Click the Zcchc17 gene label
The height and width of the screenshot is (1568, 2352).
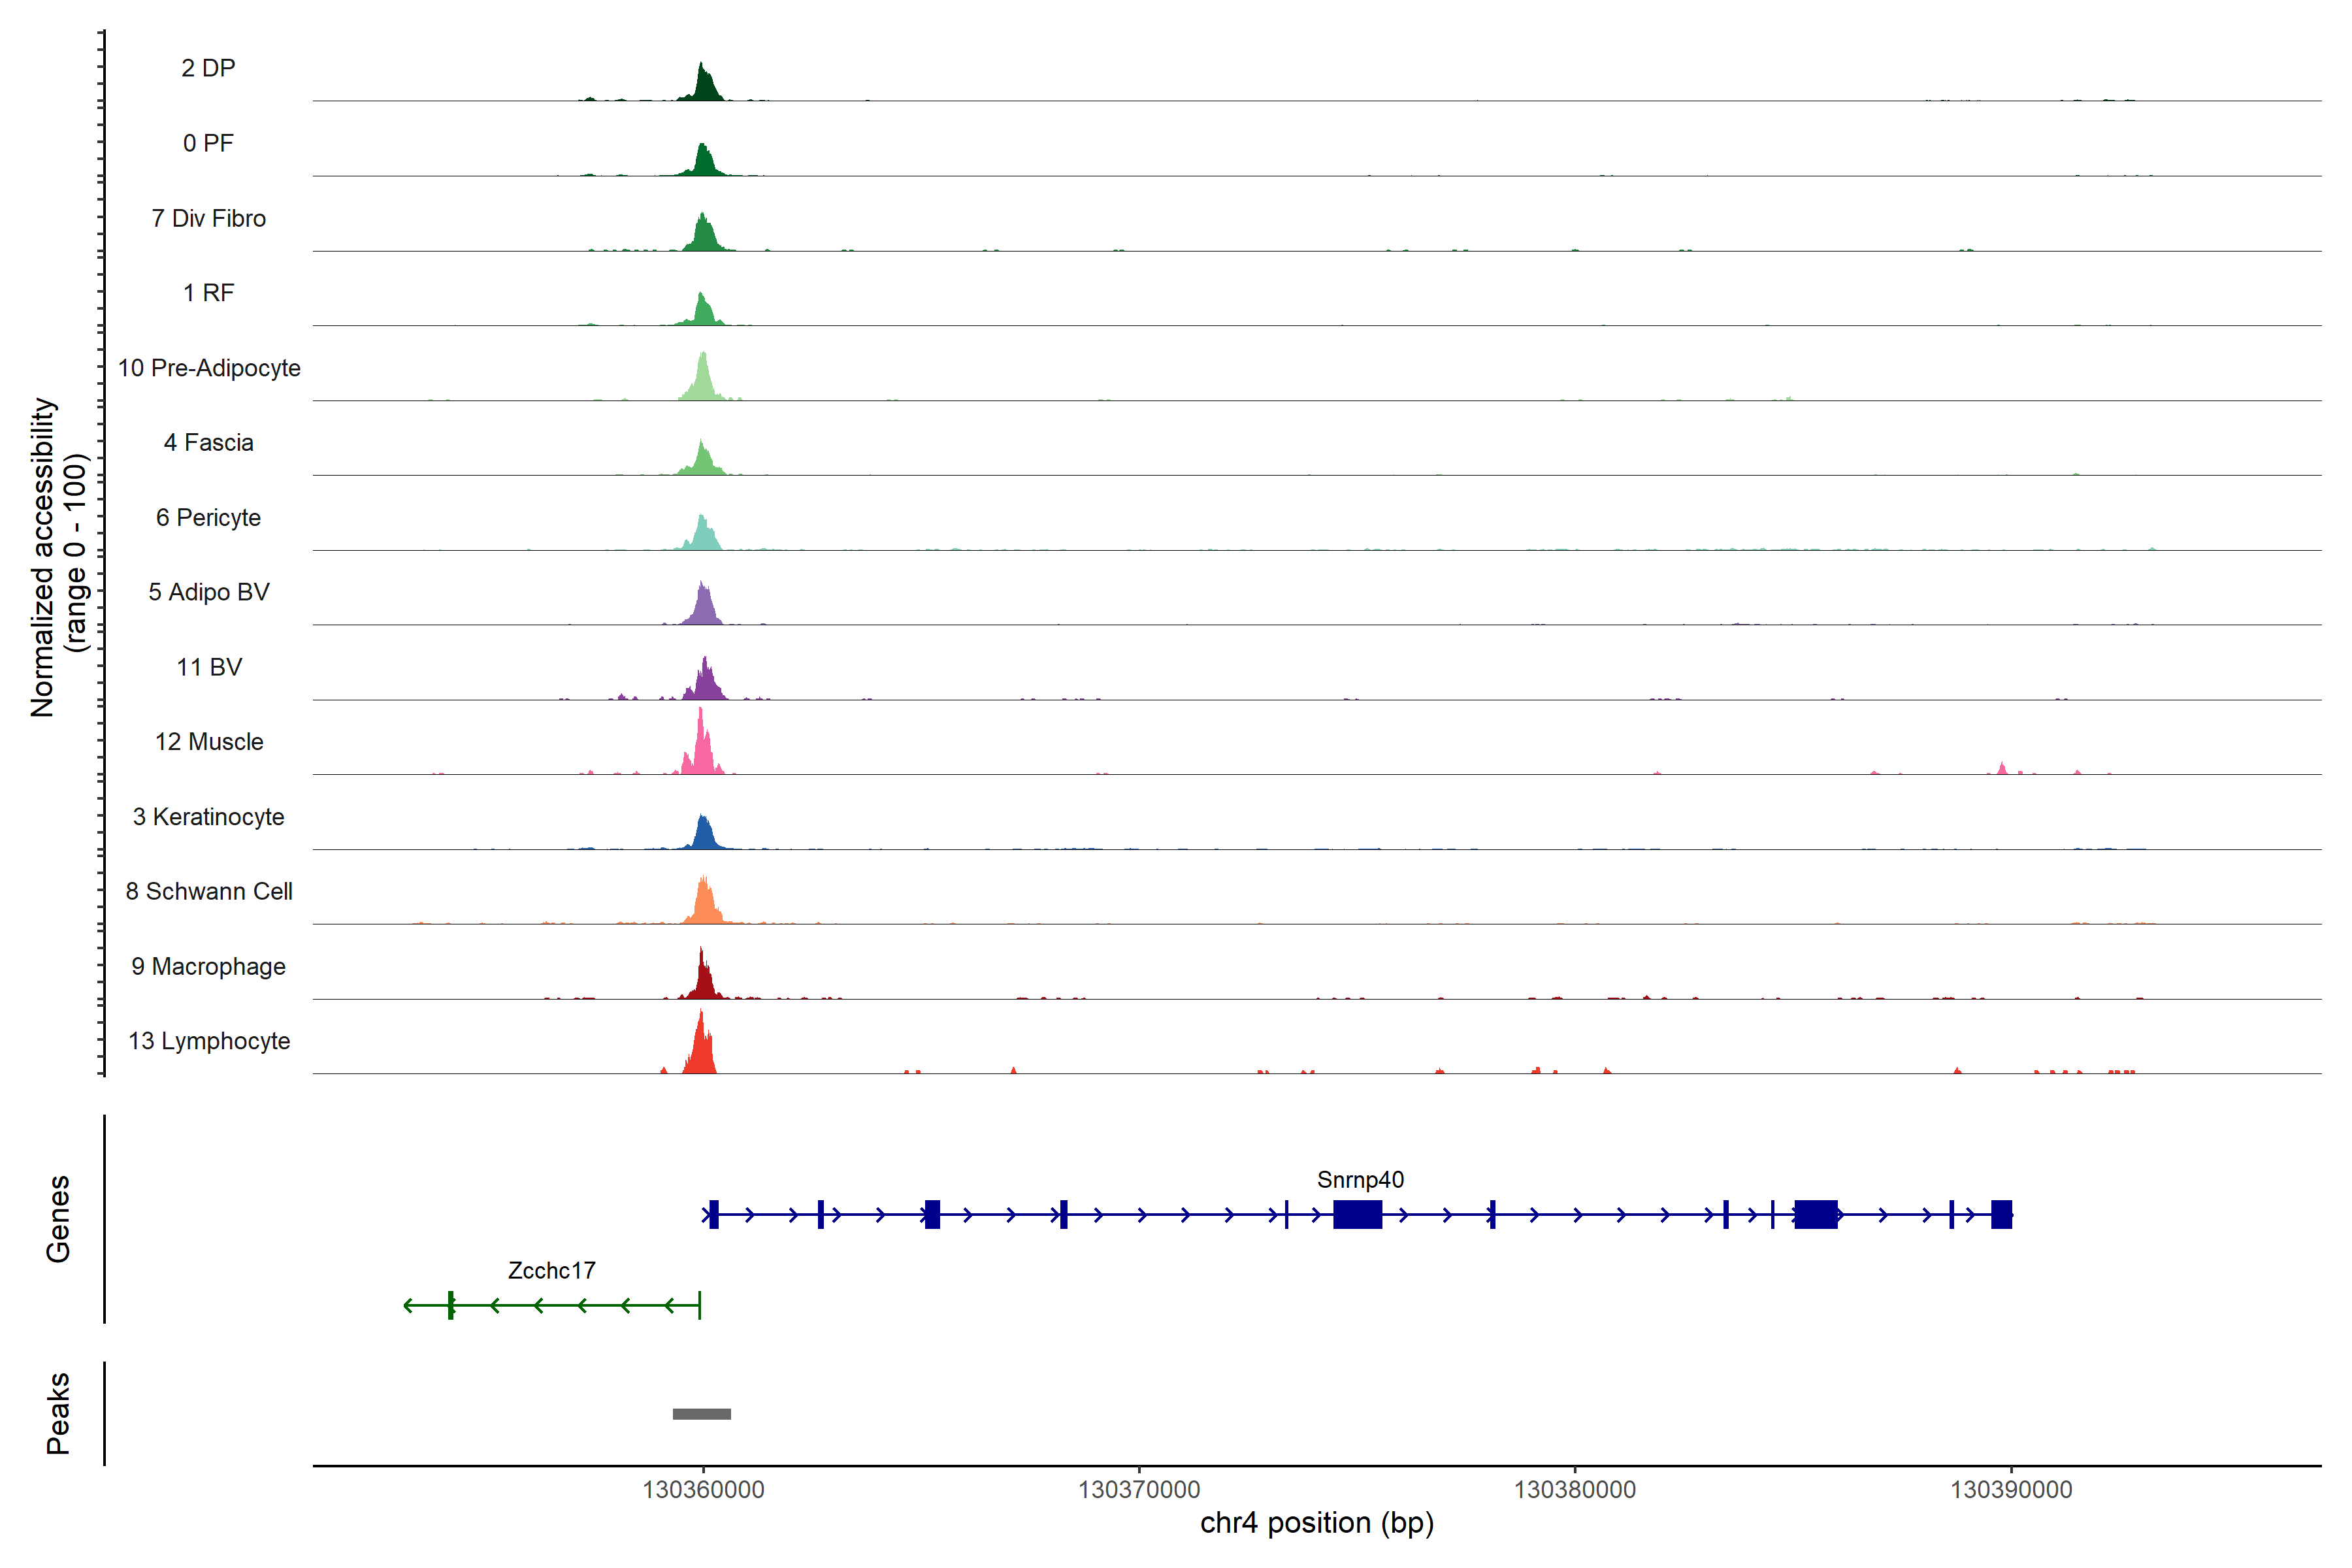pos(551,1270)
